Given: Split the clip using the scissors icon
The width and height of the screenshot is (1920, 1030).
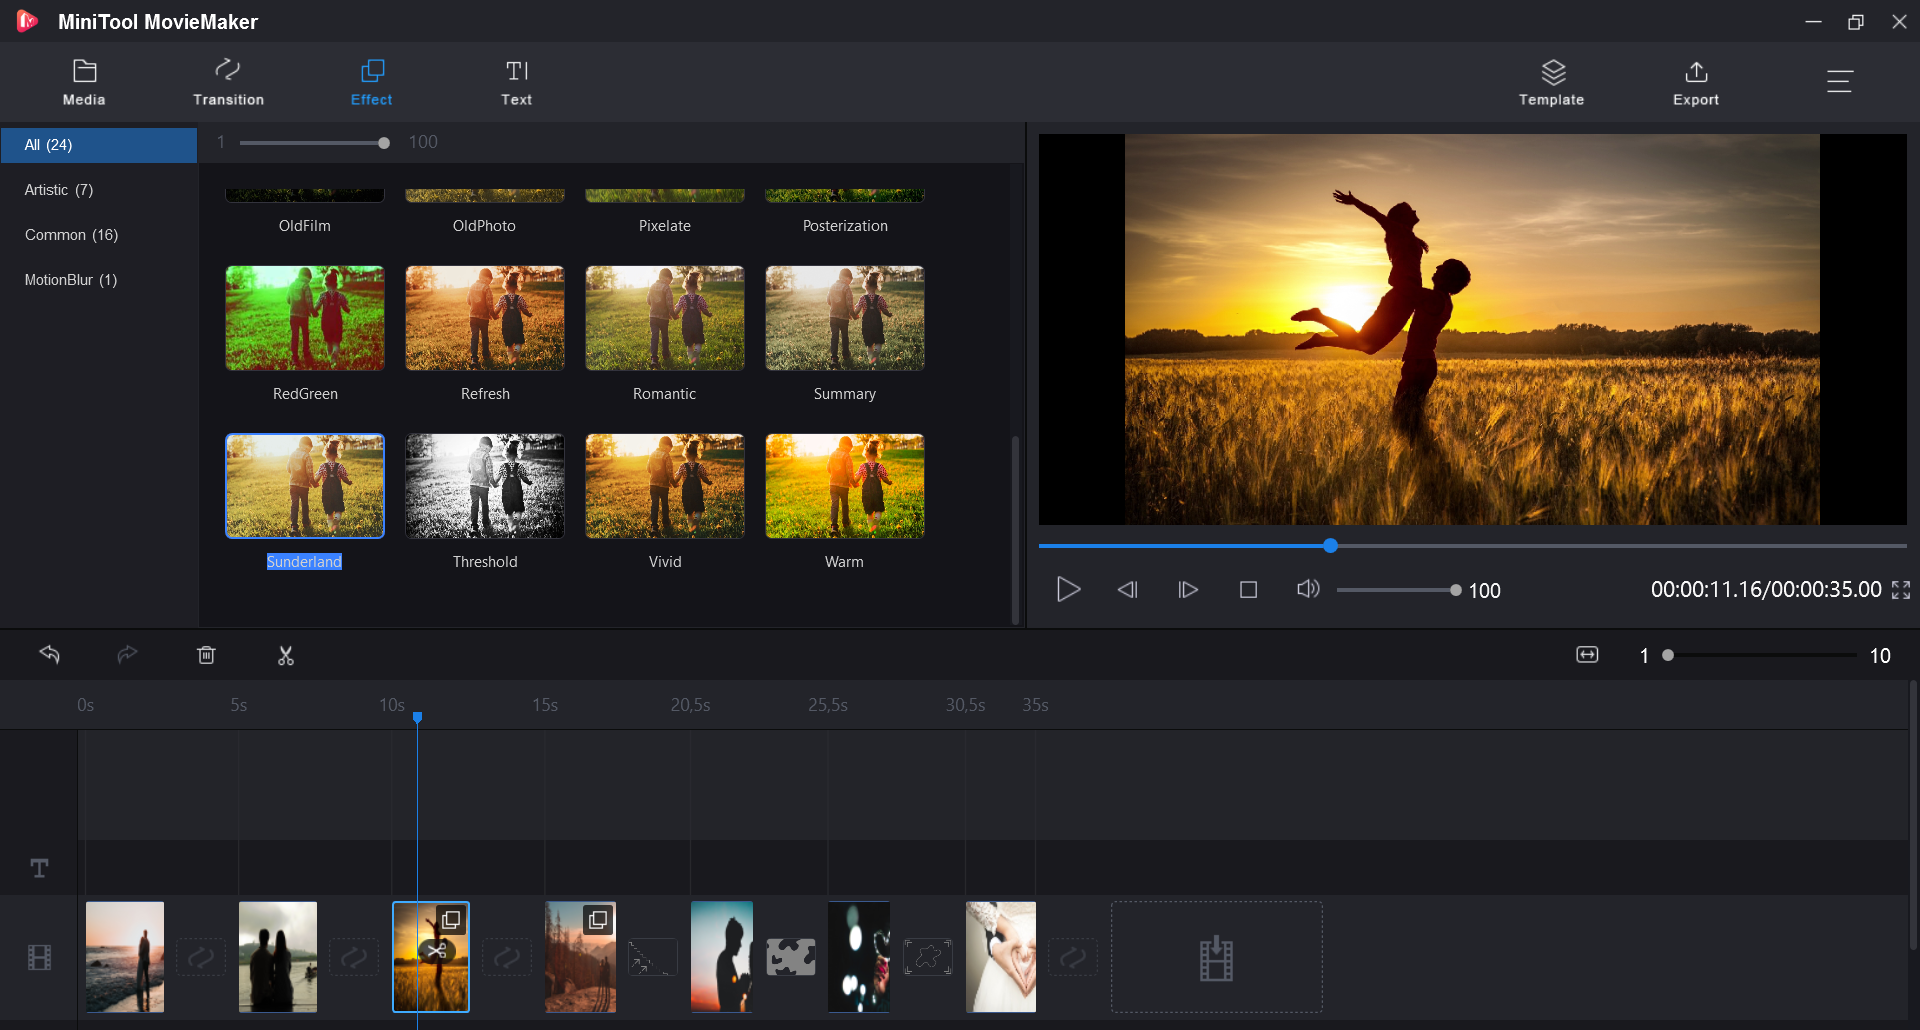Looking at the screenshot, I should click(286, 655).
